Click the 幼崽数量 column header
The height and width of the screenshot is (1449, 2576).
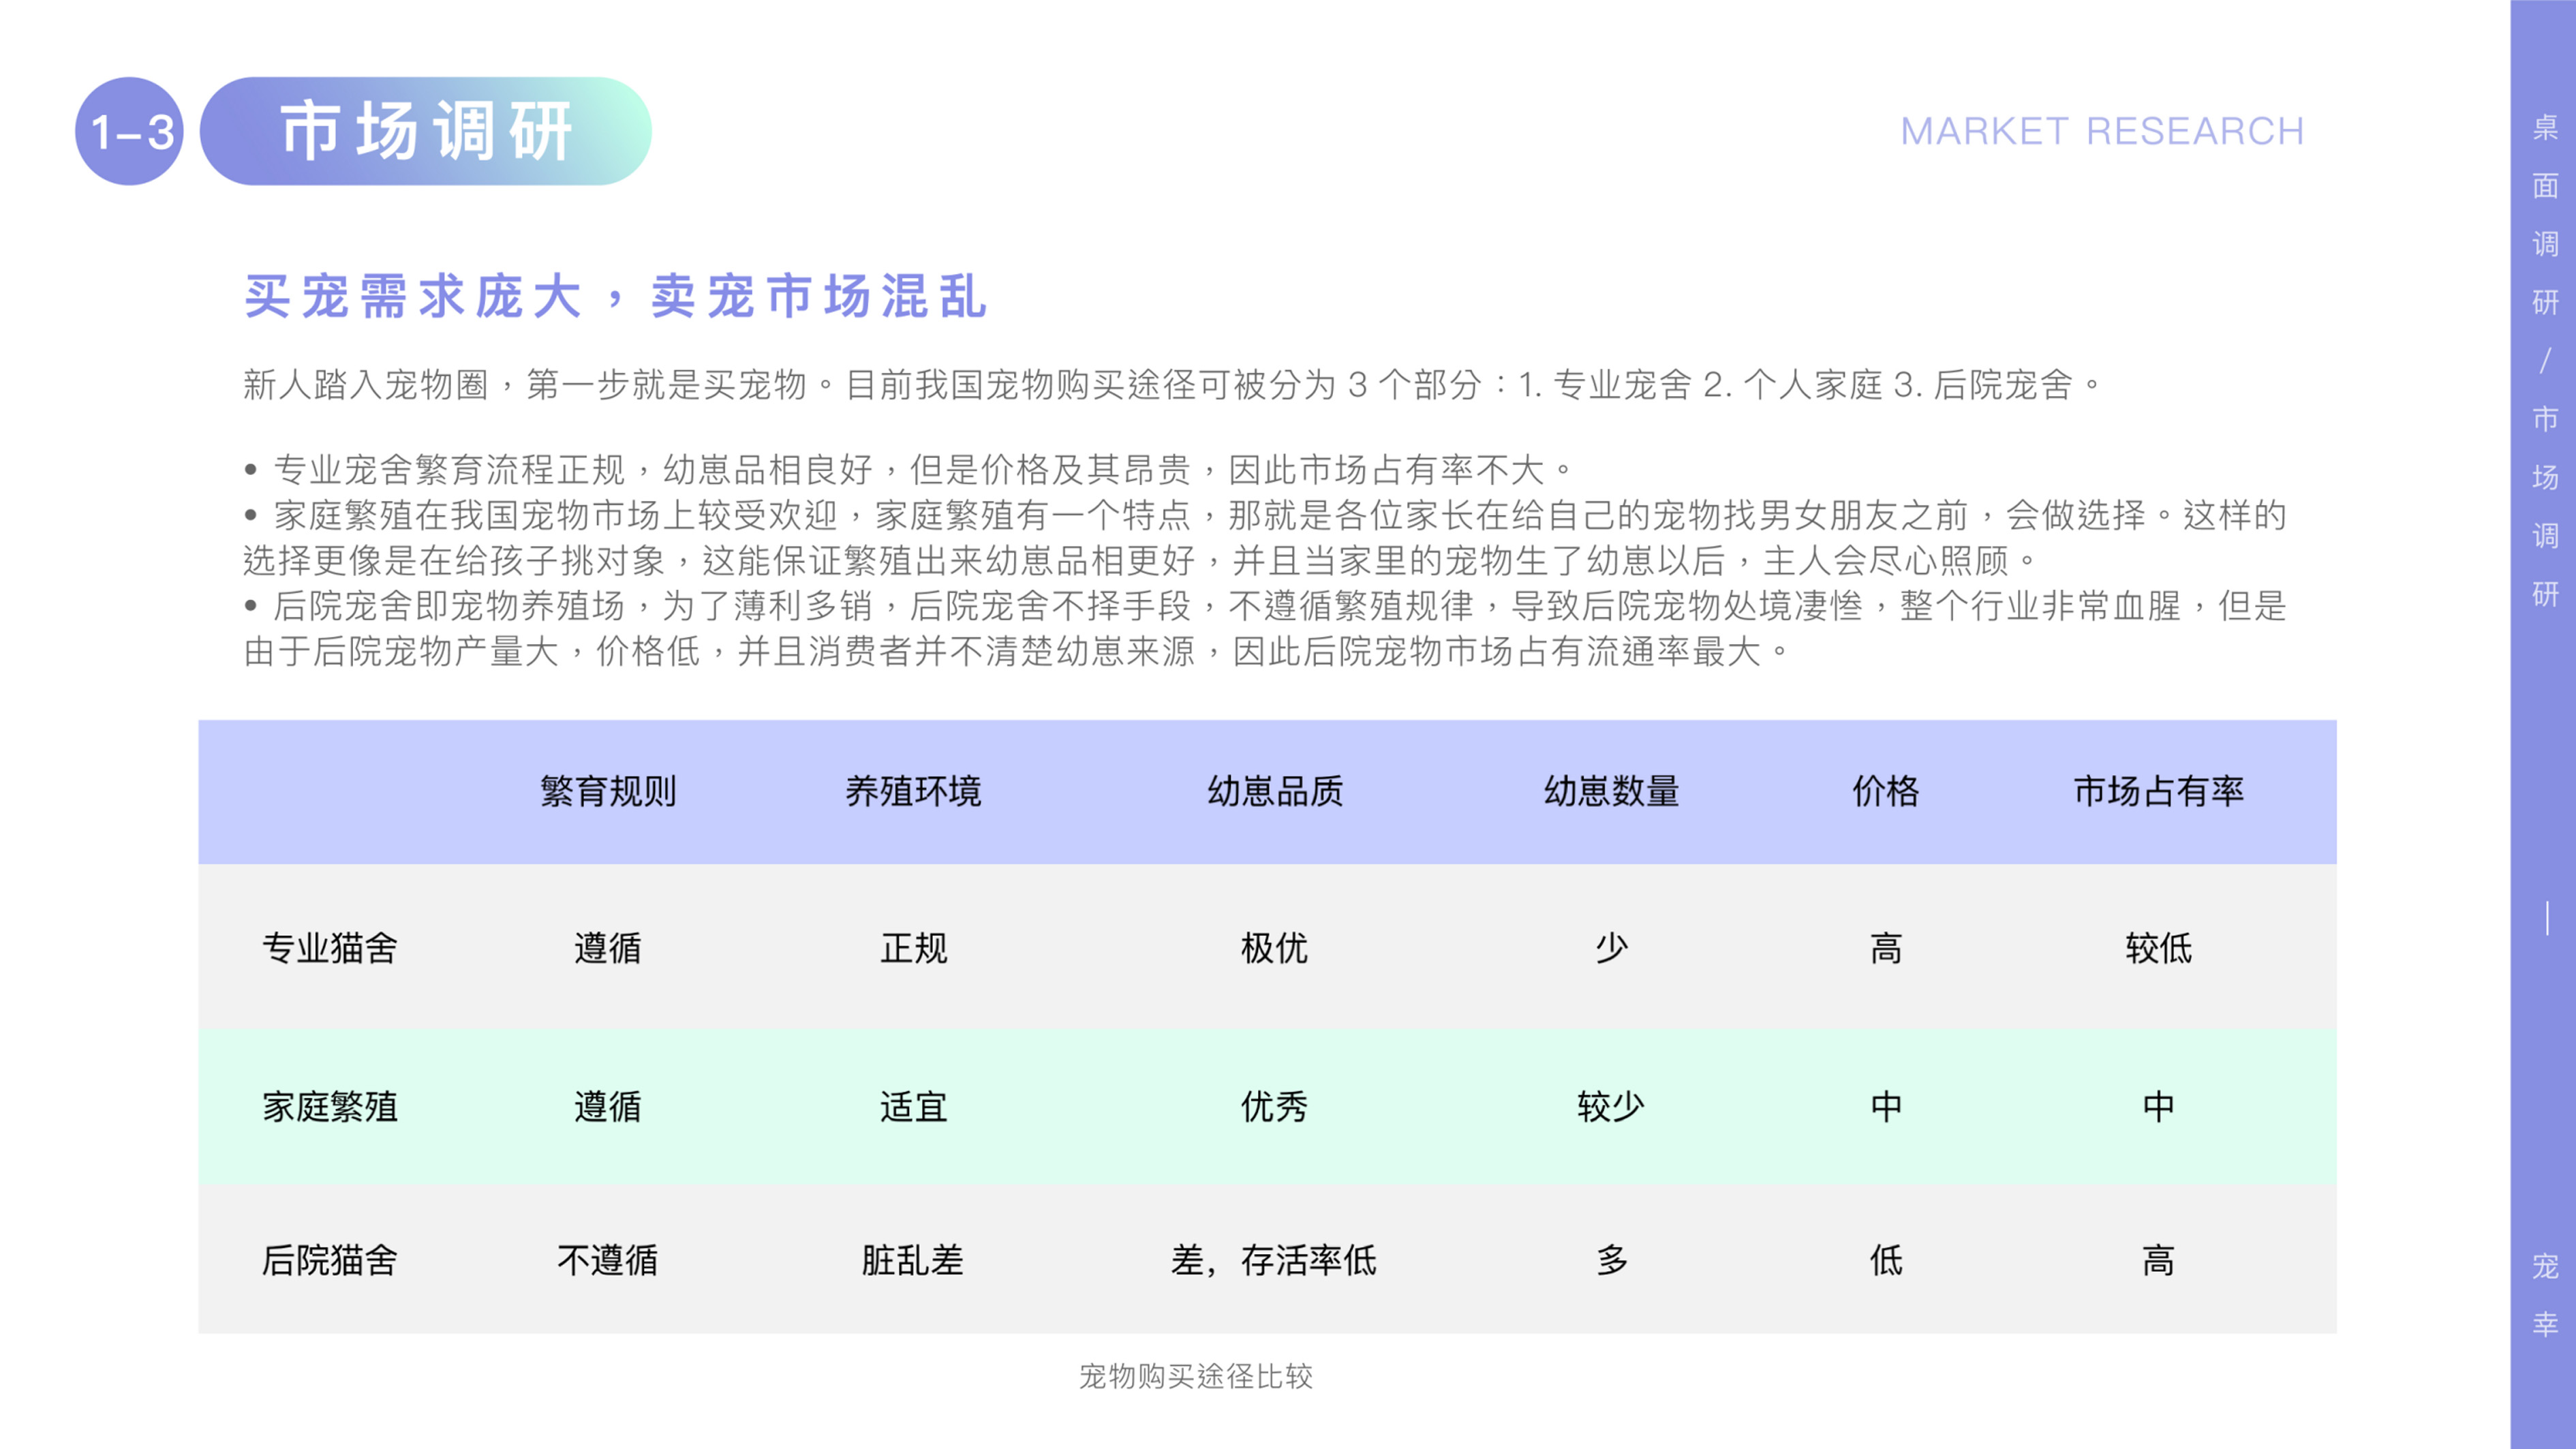[x=1611, y=791]
